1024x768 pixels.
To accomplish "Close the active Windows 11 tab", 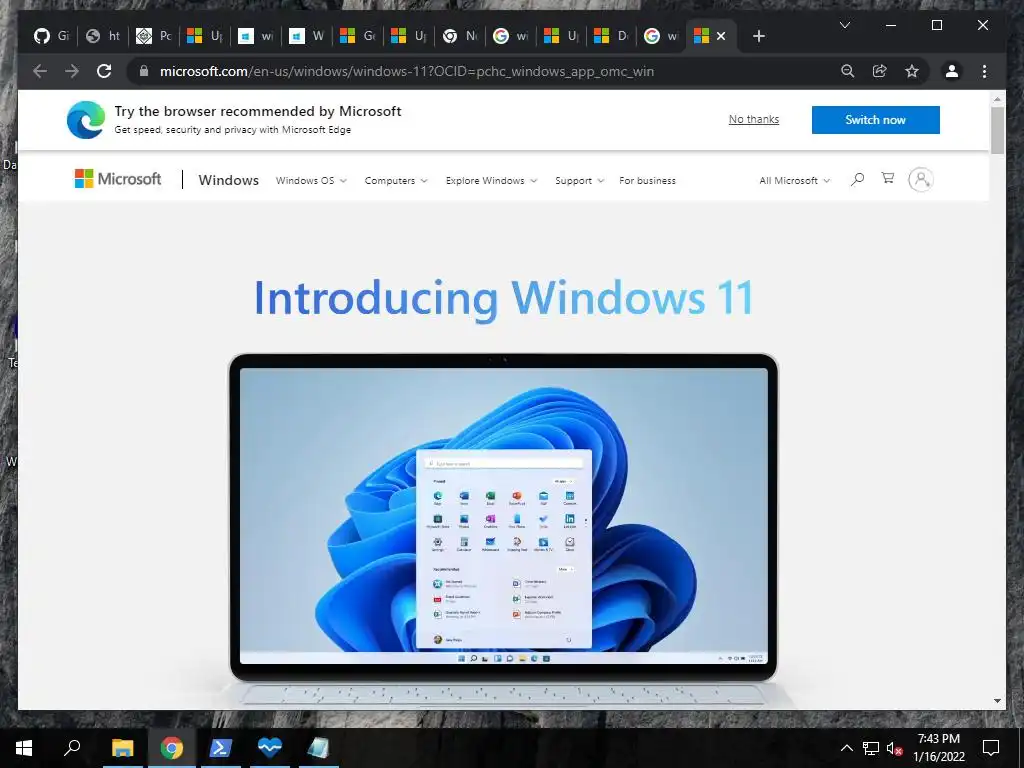I will coord(721,36).
